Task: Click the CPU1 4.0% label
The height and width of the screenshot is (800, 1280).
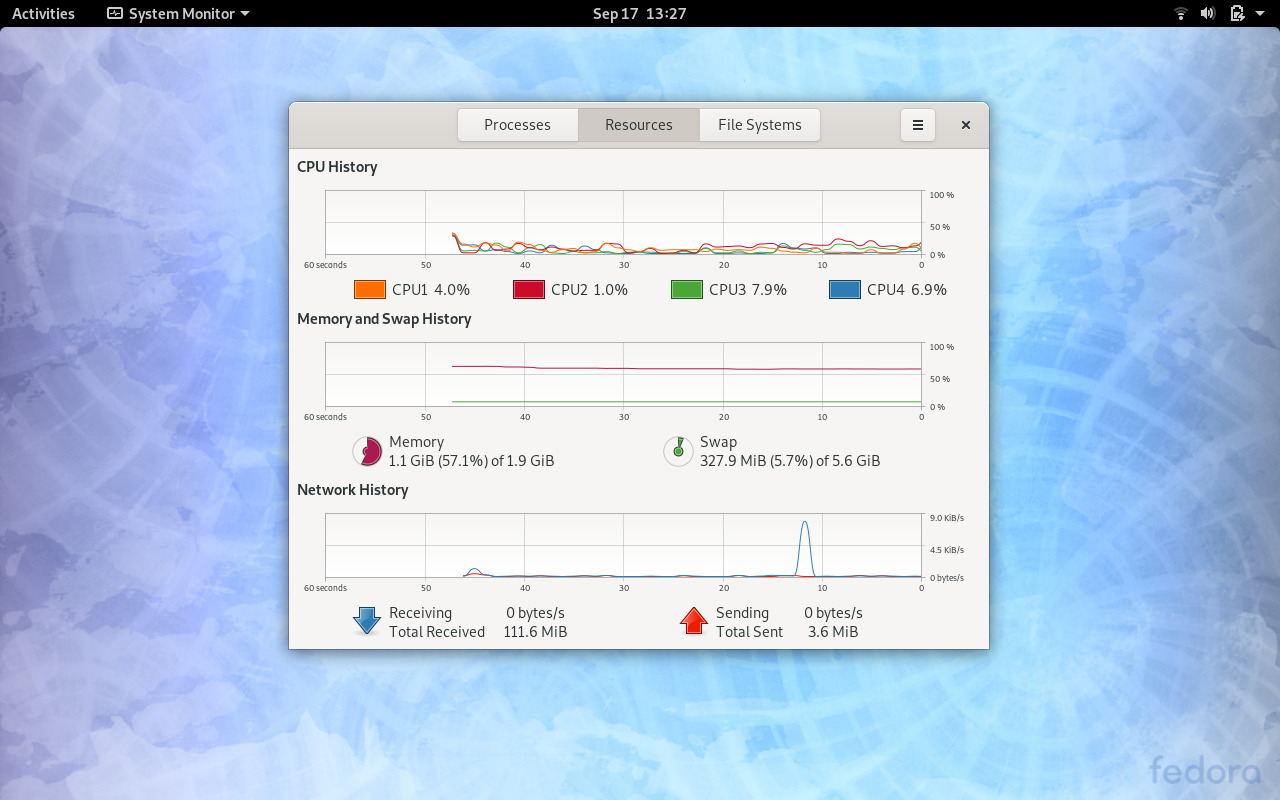Action: [x=431, y=290]
